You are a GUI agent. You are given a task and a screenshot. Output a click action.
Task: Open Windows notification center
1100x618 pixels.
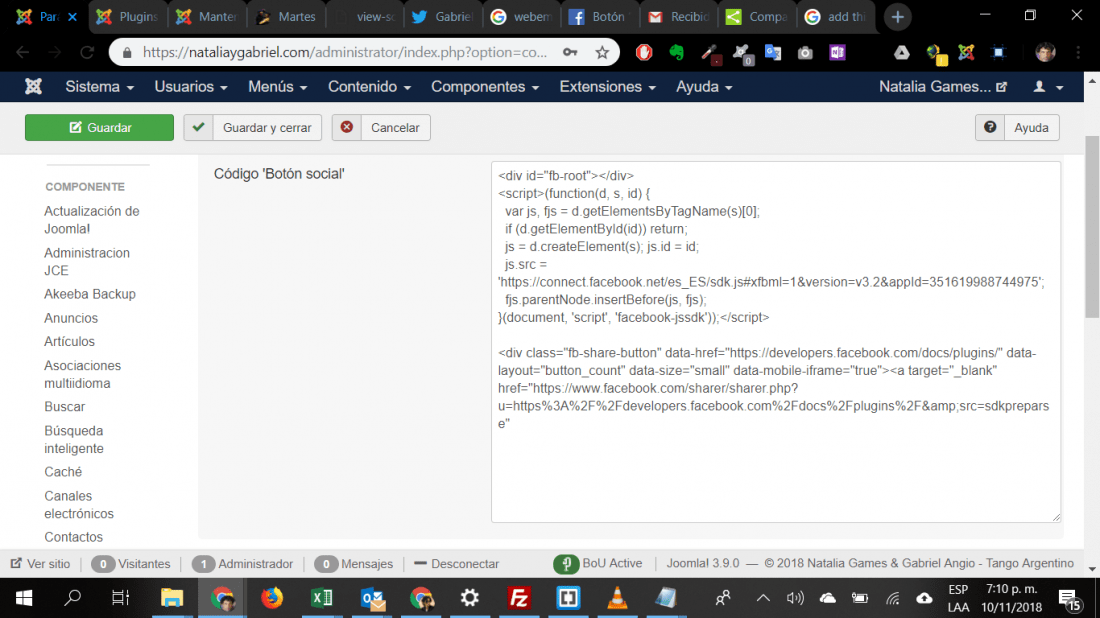pos(1069,599)
